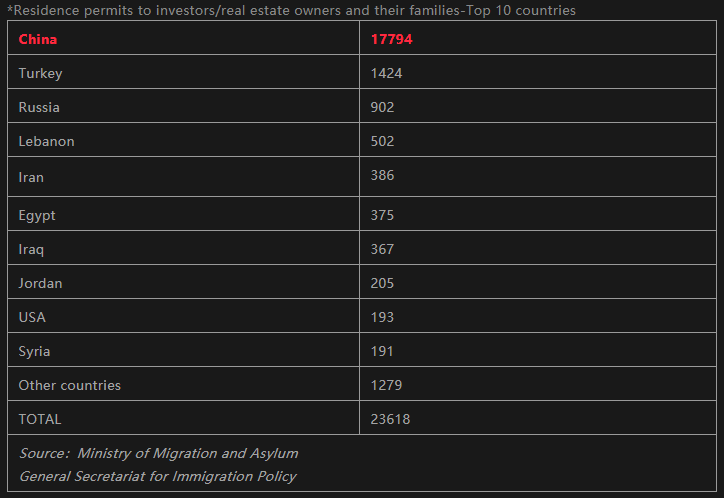Select the Egypt country cell

37,215
